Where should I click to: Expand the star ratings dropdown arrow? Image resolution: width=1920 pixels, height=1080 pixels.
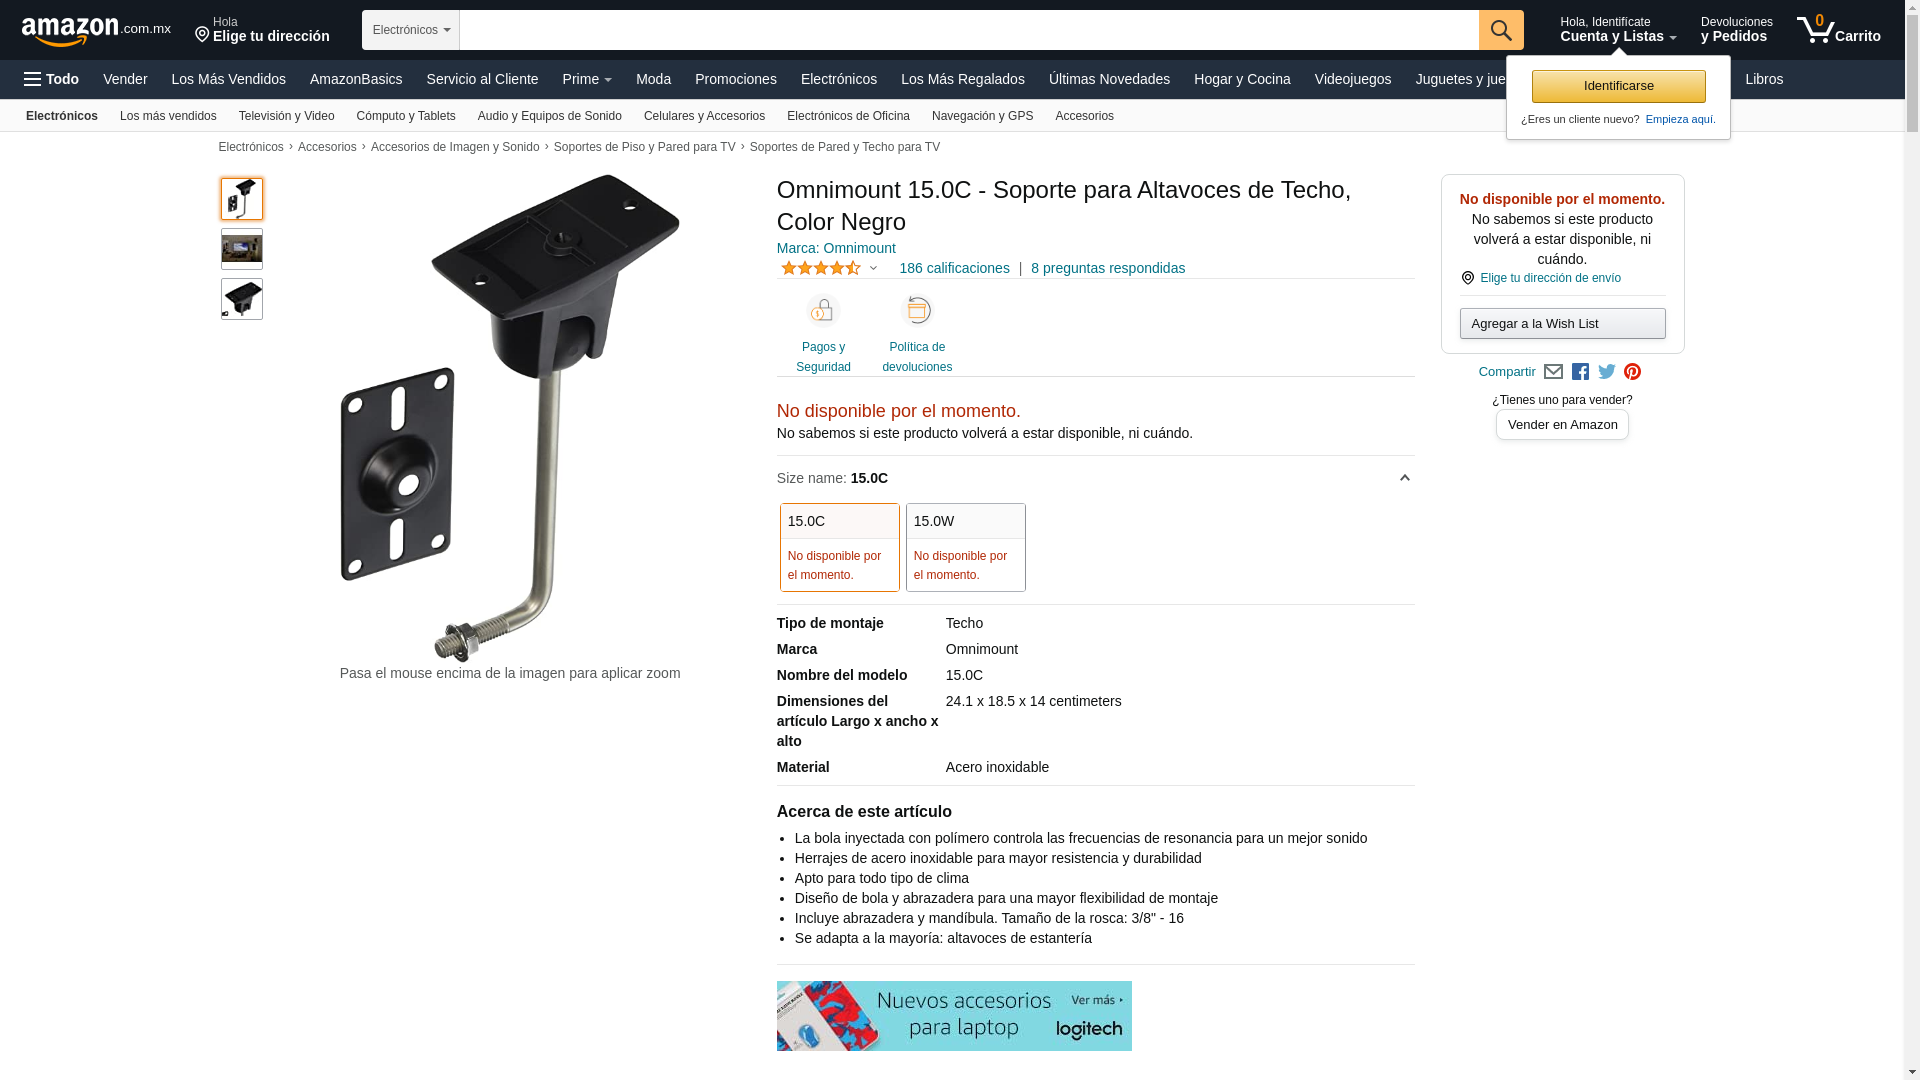[873, 268]
